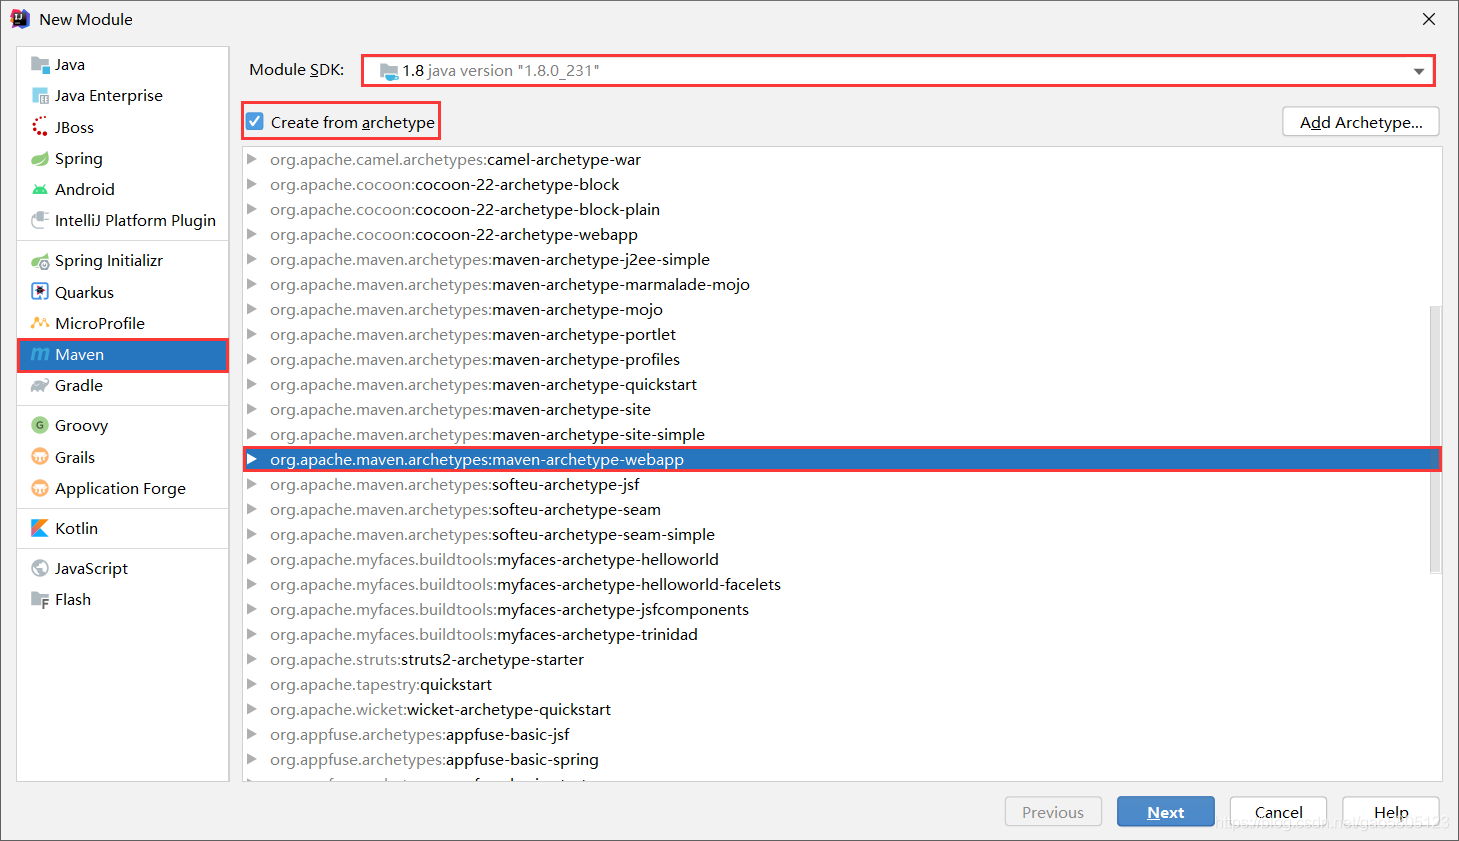The width and height of the screenshot is (1459, 841).
Task: Click the Cancel button
Action: pyautogui.click(x=1278, y=812)
